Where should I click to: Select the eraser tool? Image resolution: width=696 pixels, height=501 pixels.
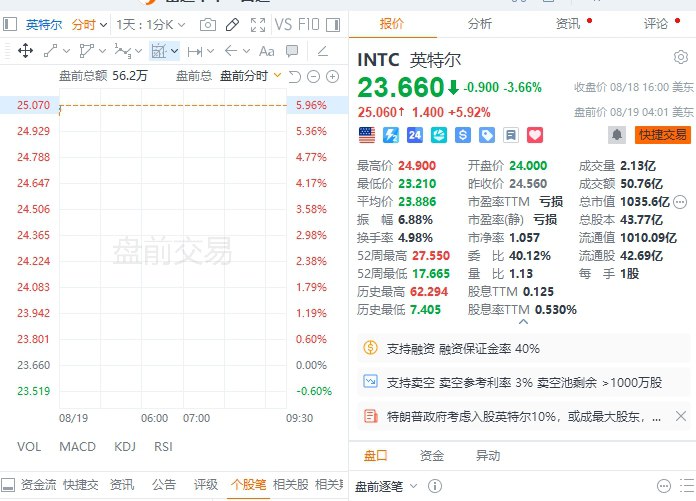[323, 51]
